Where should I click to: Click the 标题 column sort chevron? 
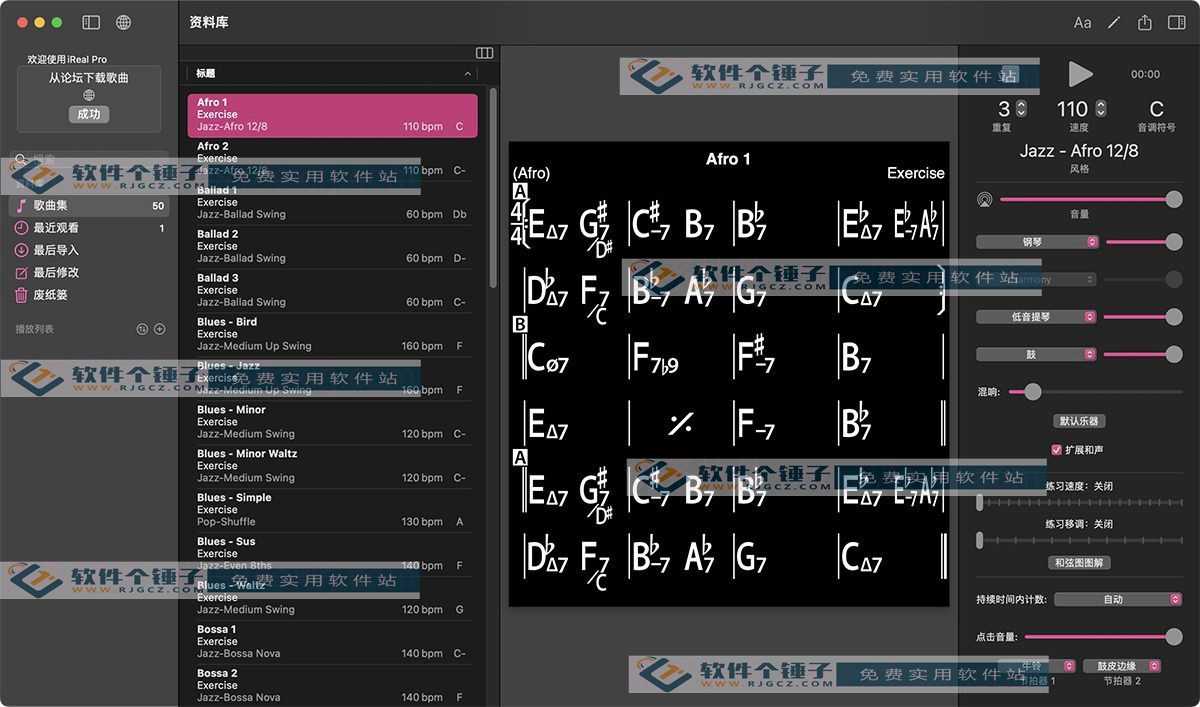467,74
